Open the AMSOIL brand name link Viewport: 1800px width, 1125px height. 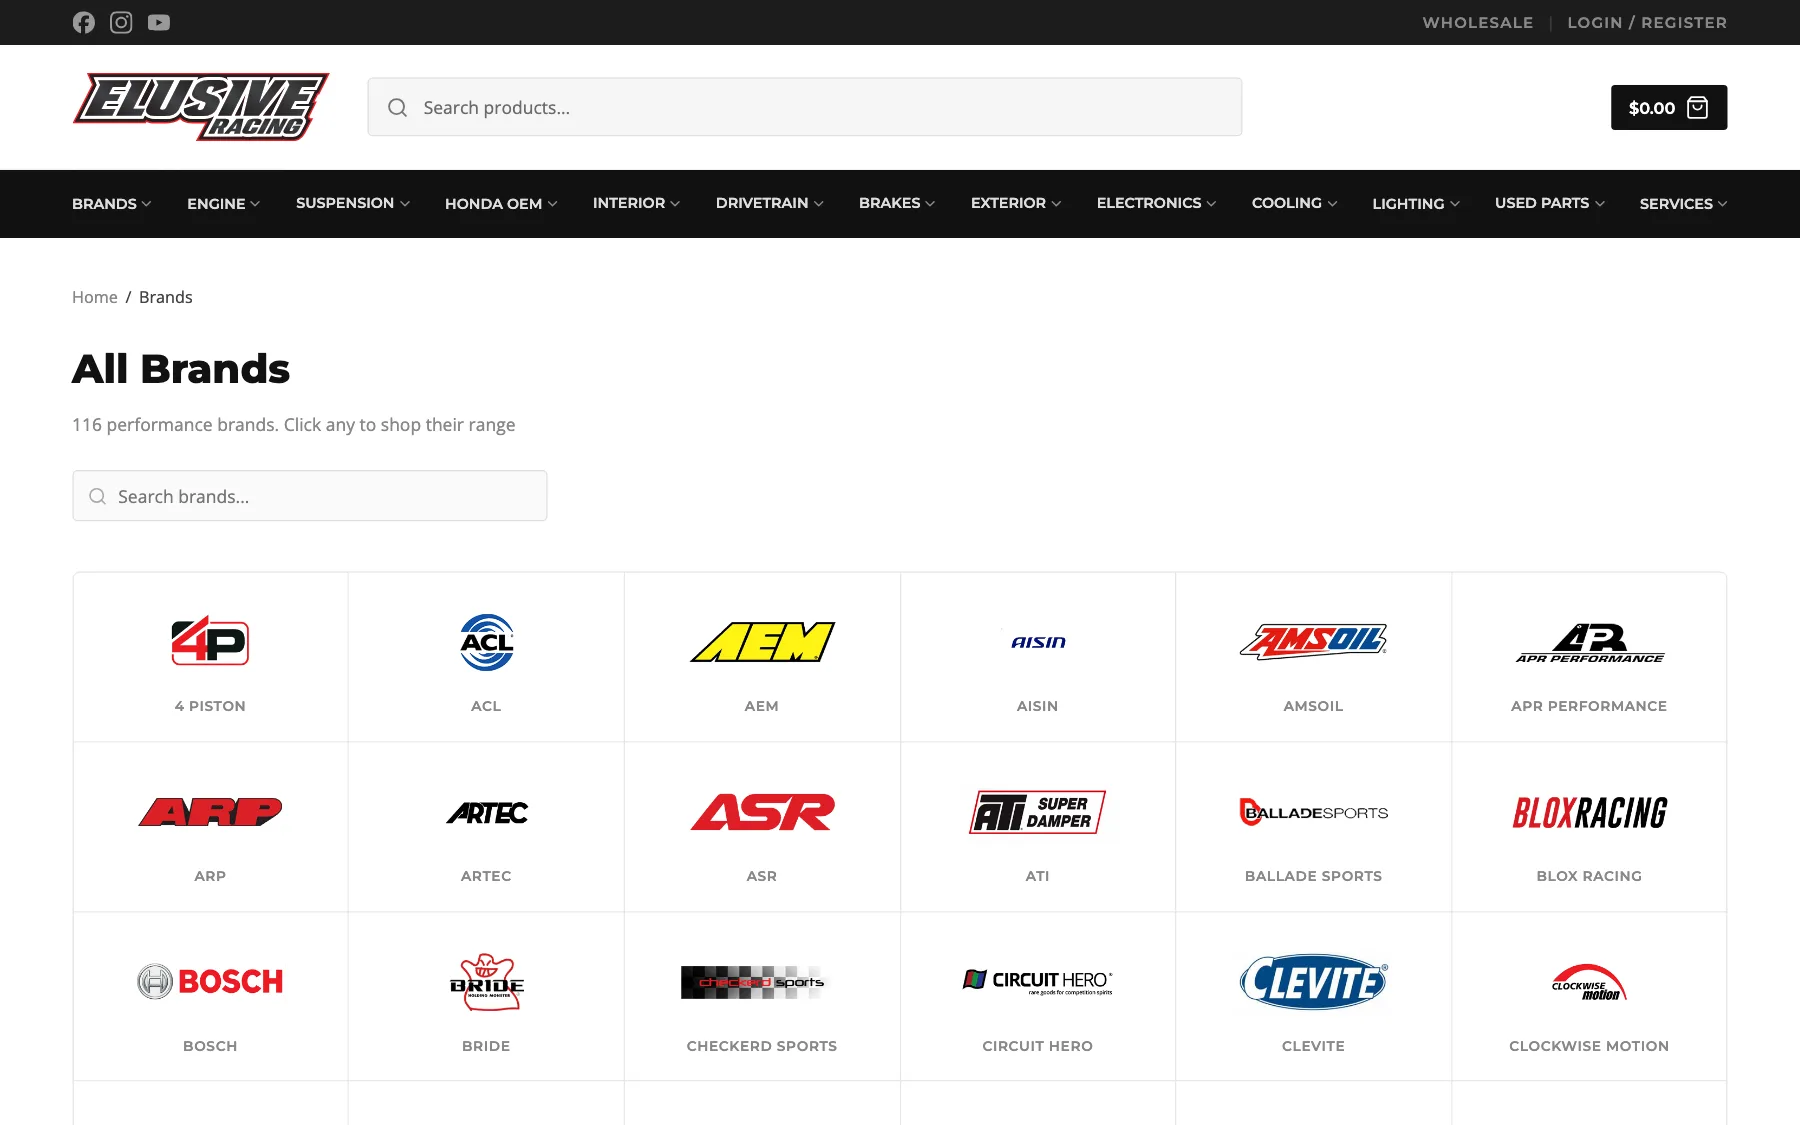[x=1313, y=706]
